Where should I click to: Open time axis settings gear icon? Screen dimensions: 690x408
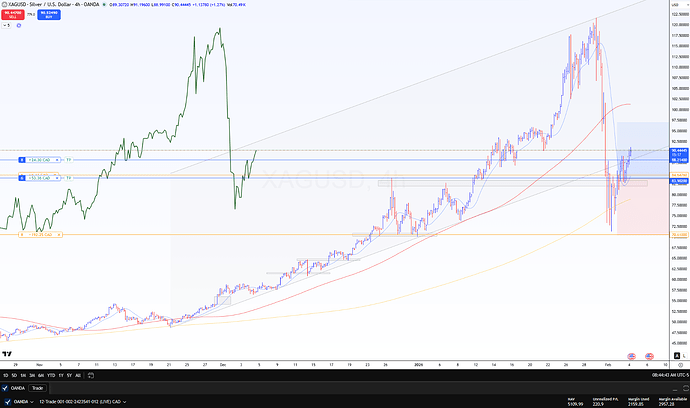point(680,365)
